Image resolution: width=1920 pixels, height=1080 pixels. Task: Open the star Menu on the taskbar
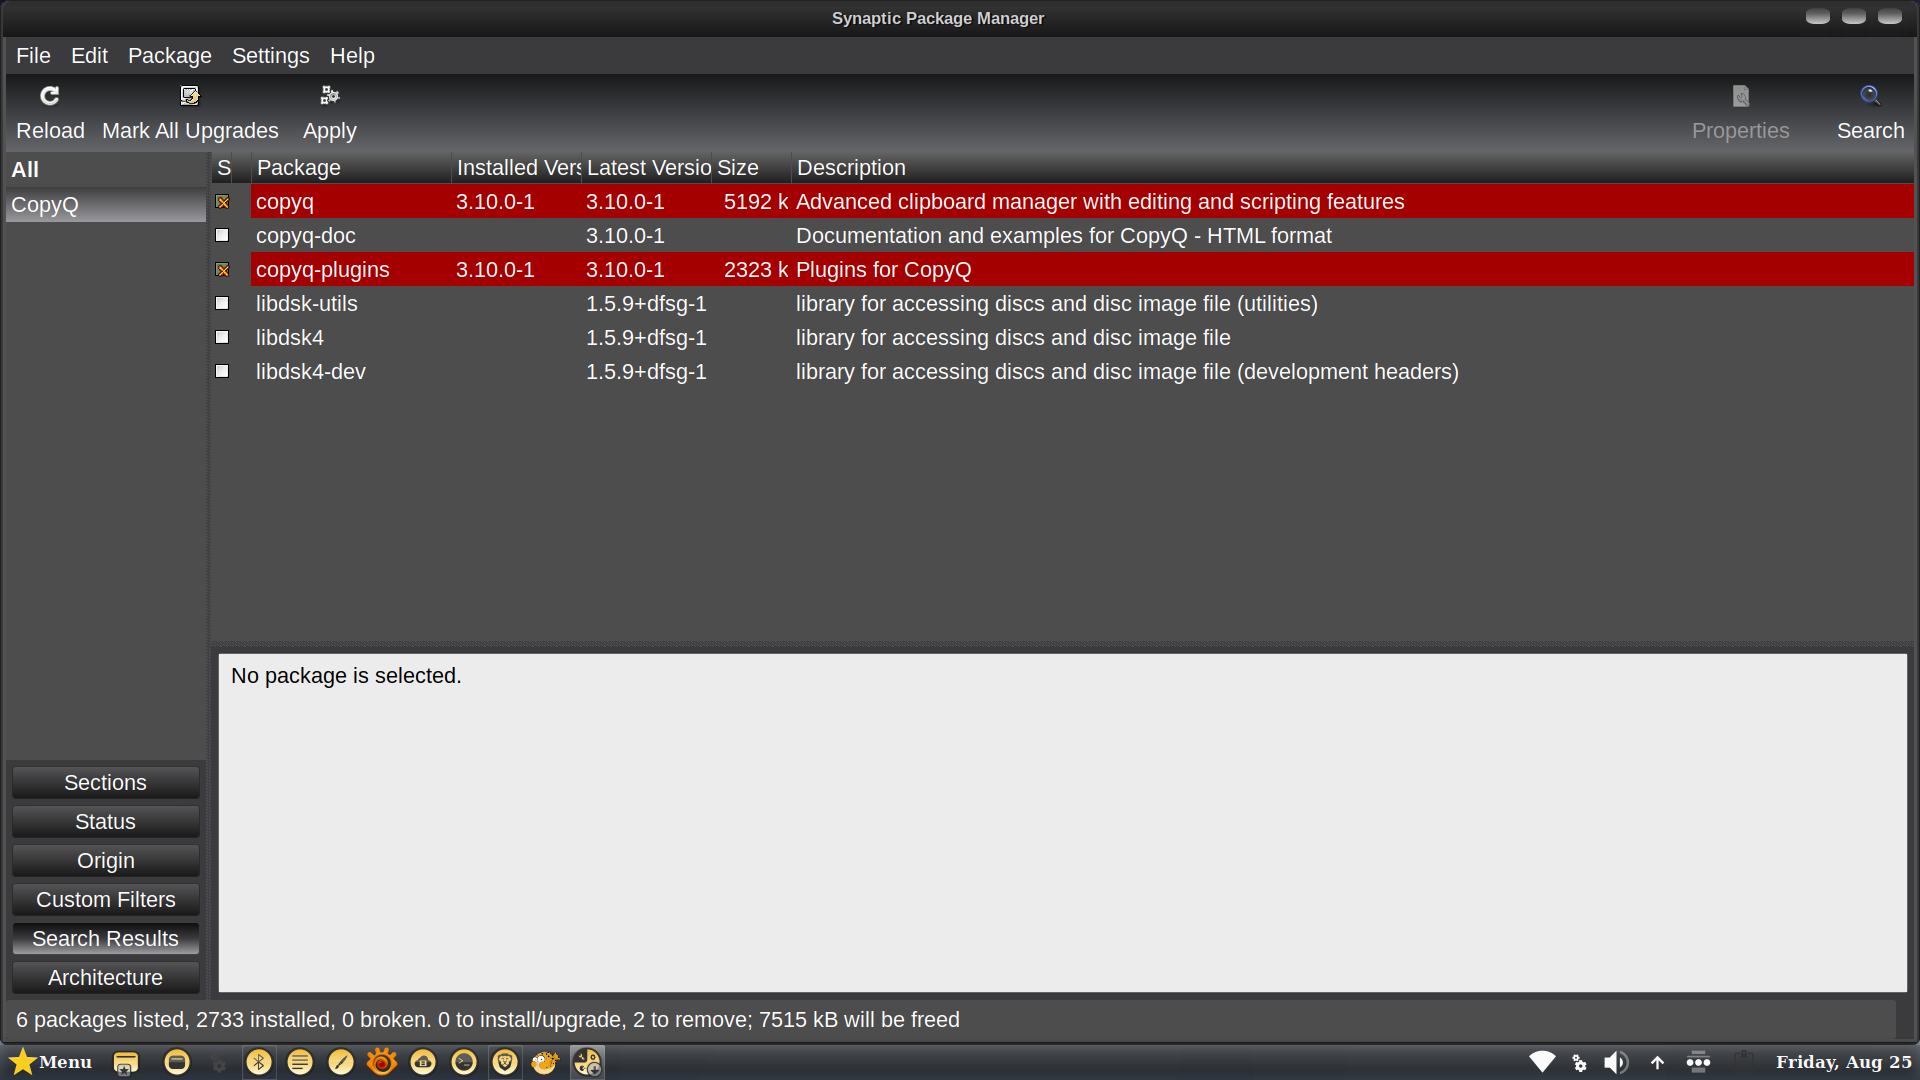[50, 1062]
